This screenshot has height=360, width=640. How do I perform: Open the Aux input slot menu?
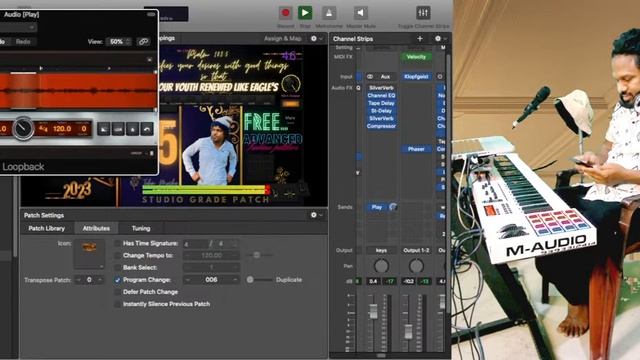[x=385, y=77]
